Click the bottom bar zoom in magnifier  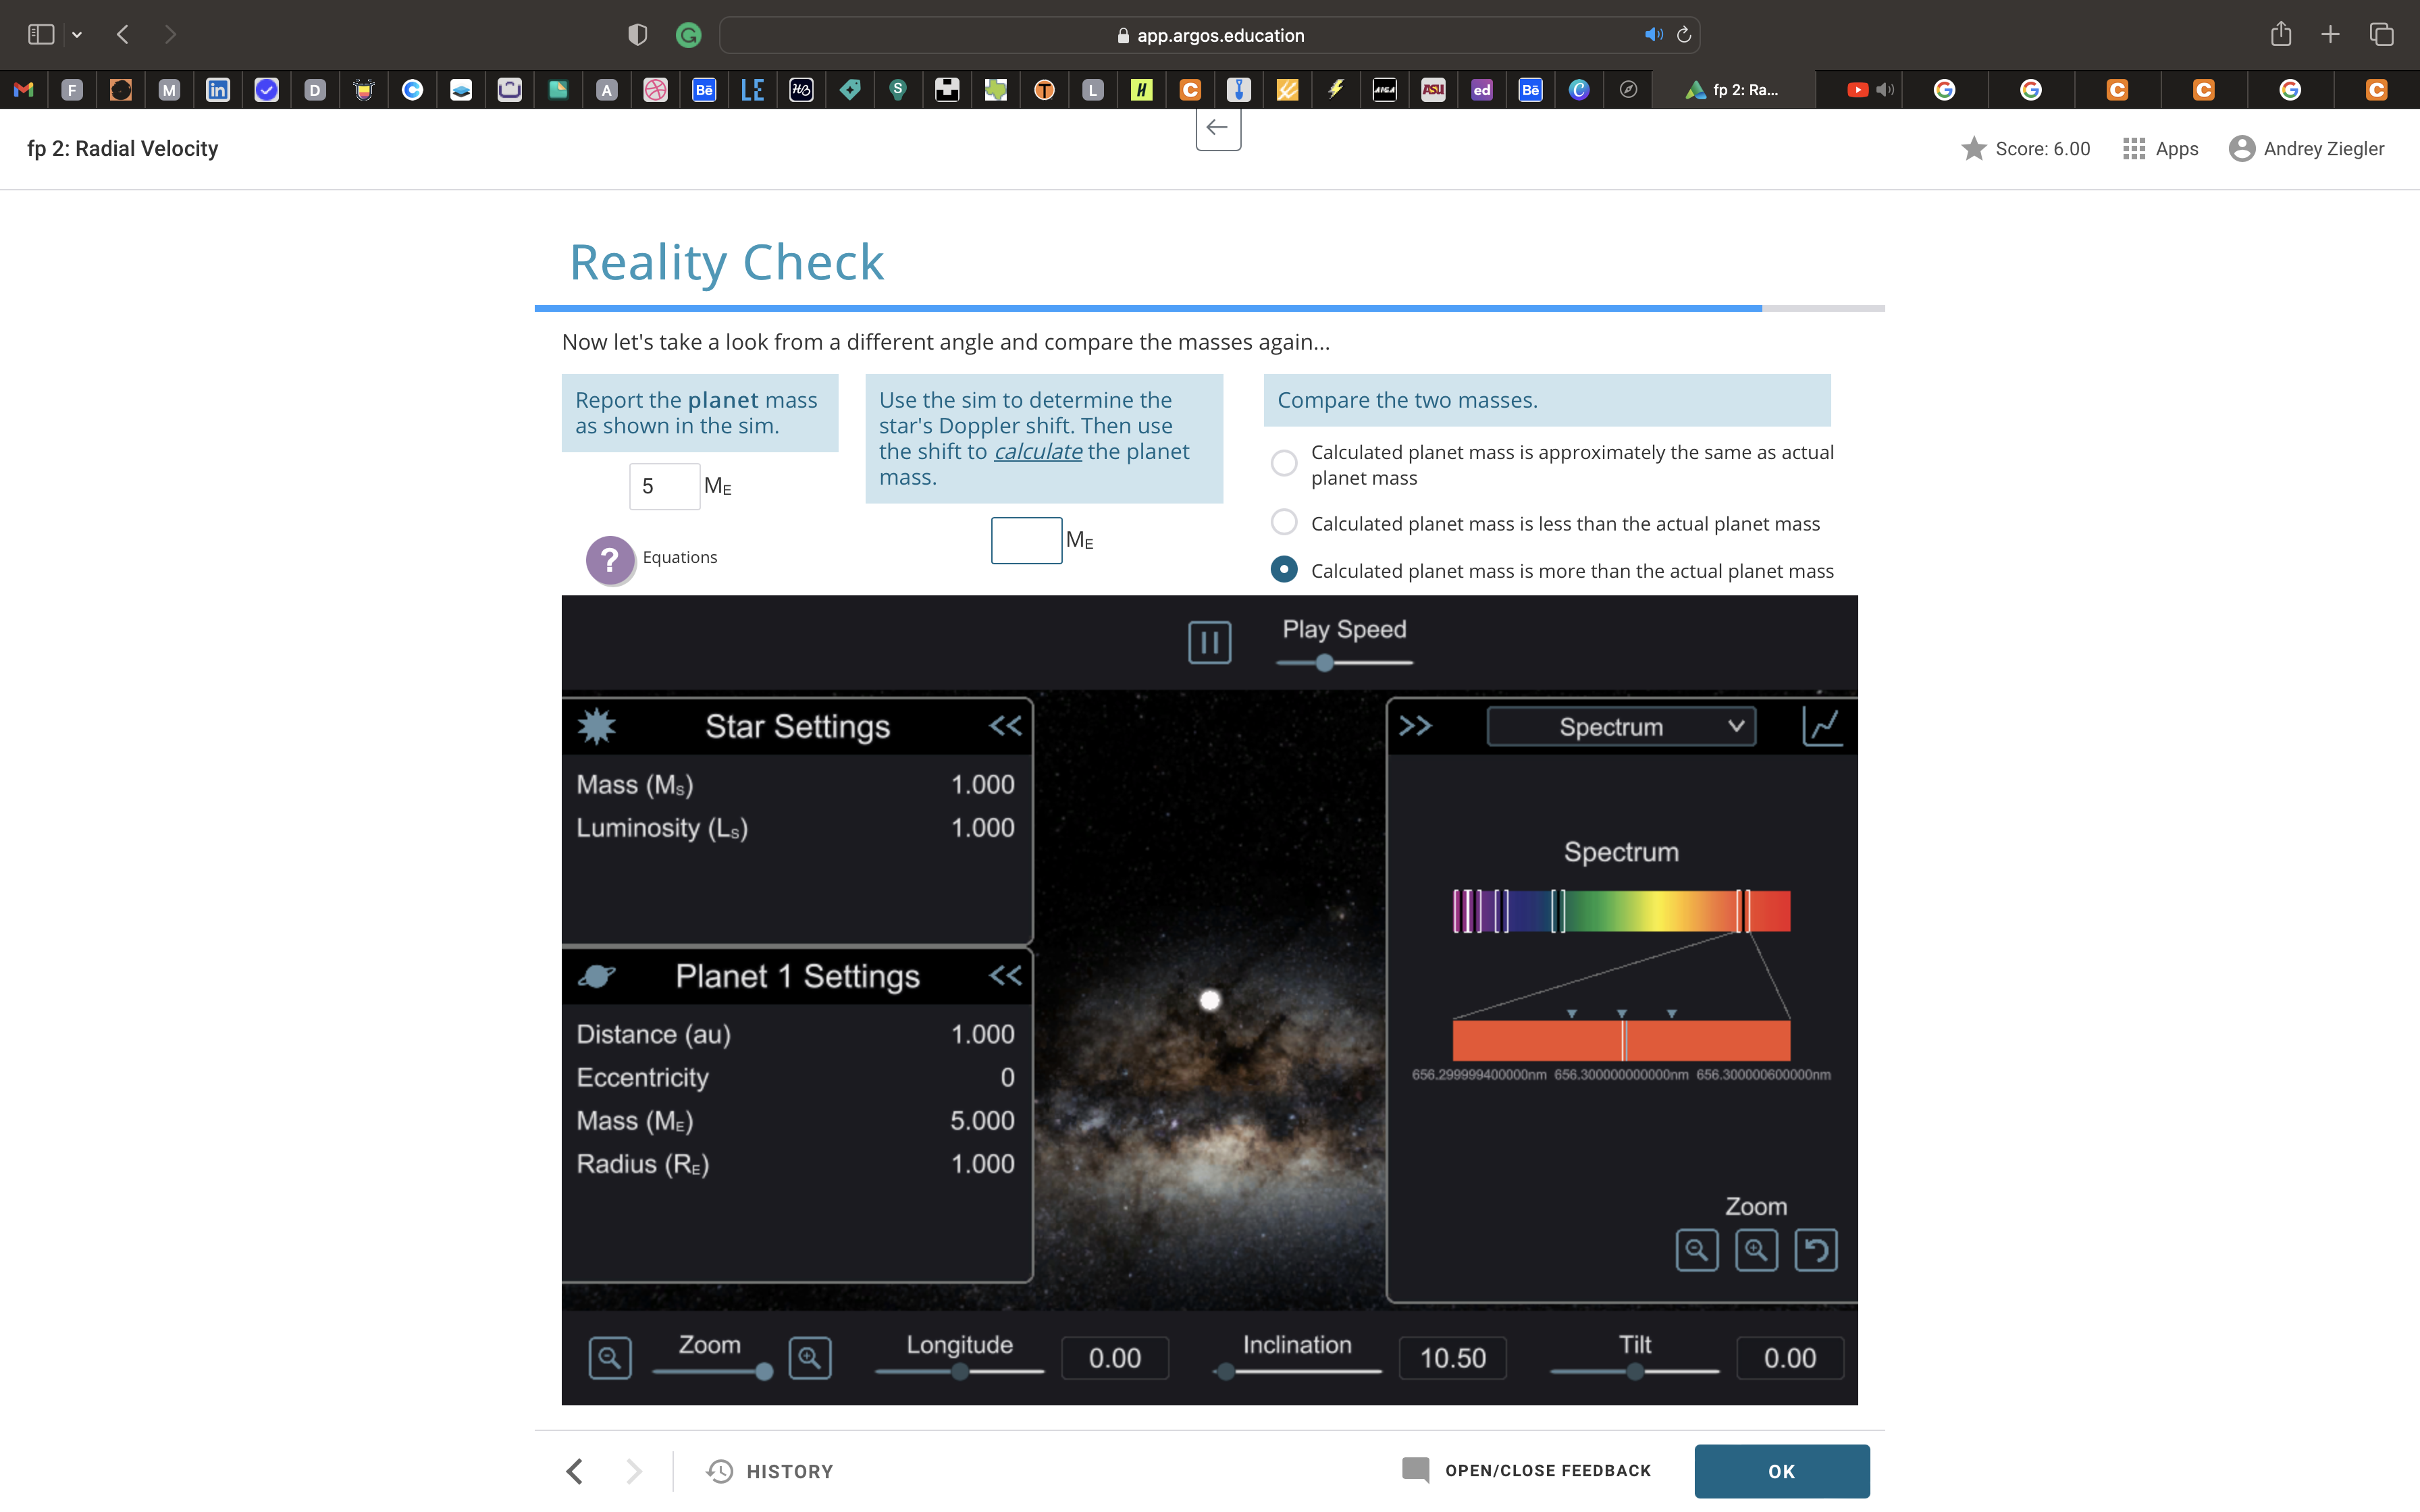(x=809, y=1358)
